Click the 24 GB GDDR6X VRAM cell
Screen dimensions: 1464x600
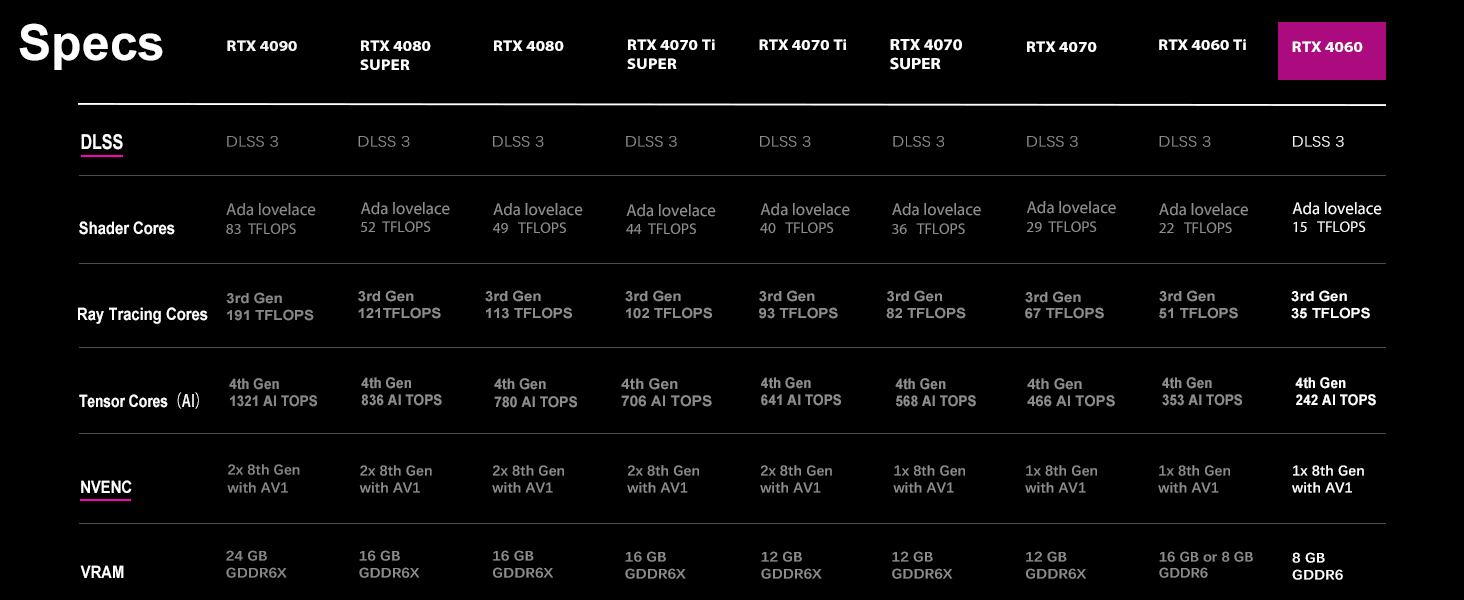257,564
